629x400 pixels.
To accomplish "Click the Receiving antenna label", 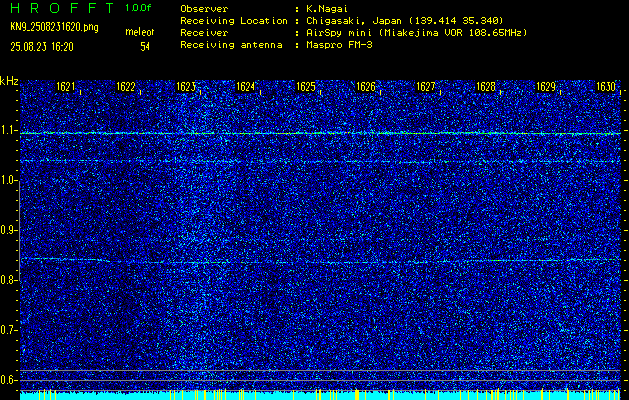I will (x=231, y=45).
